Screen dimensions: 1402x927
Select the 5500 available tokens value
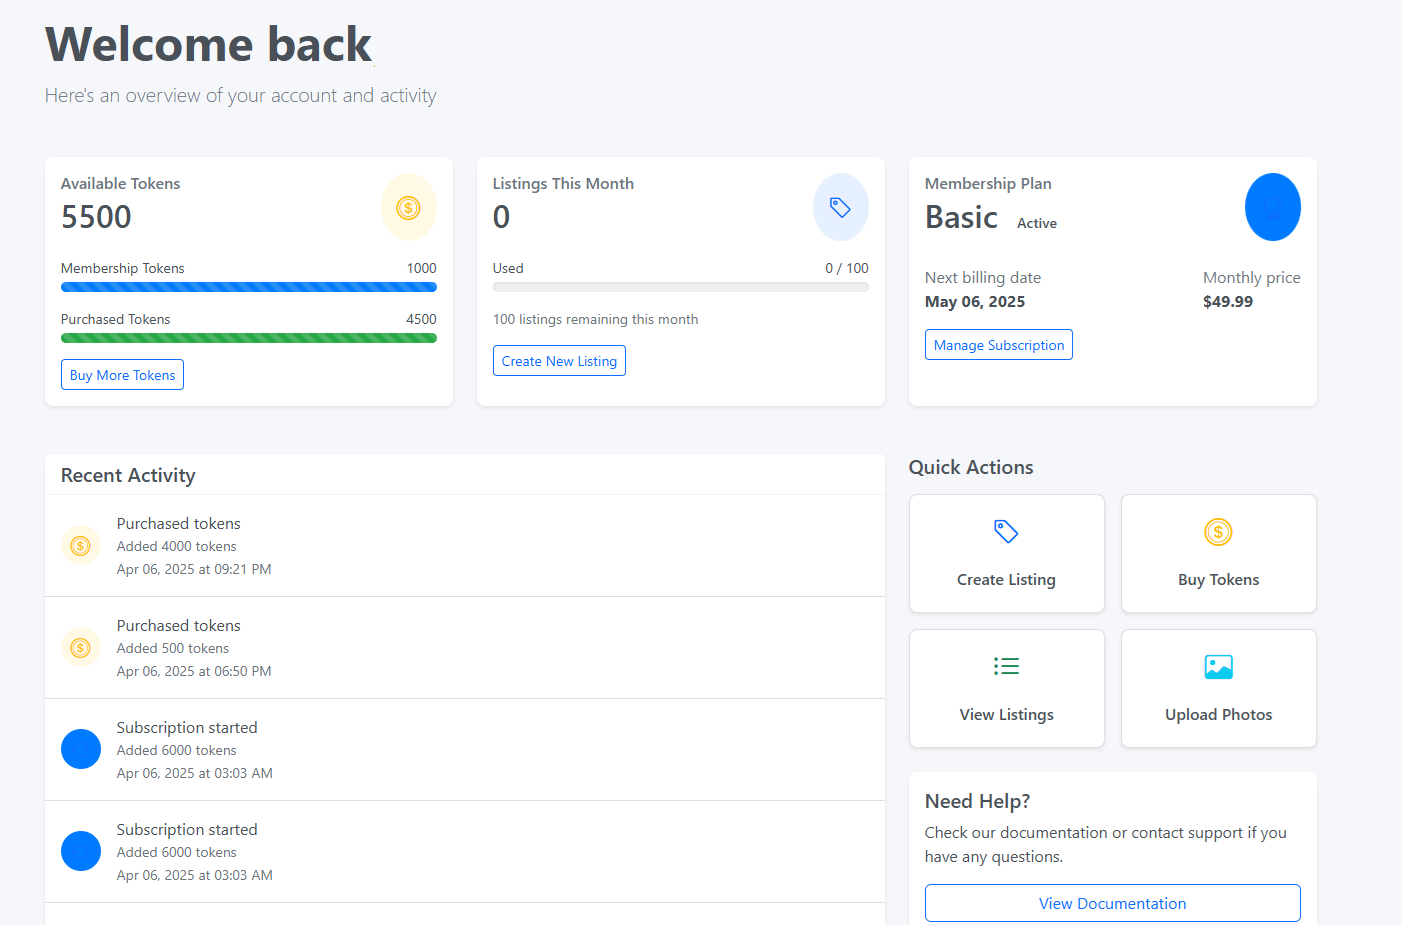pos(96,217)
